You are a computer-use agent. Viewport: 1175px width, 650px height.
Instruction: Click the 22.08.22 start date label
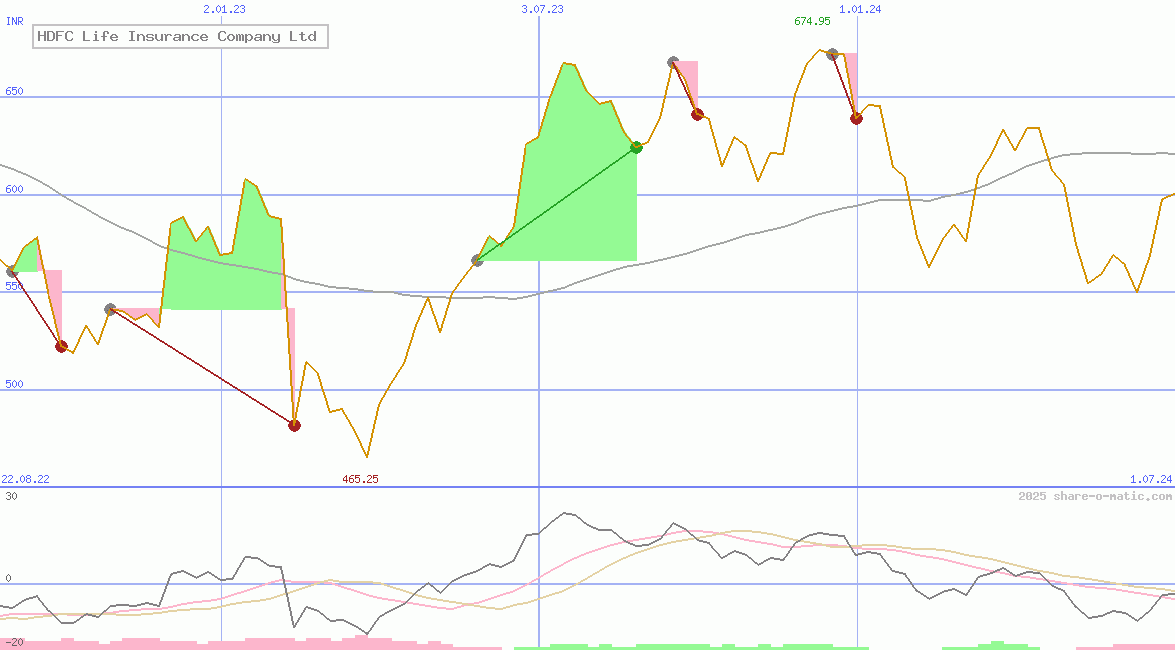coord(25,479)
